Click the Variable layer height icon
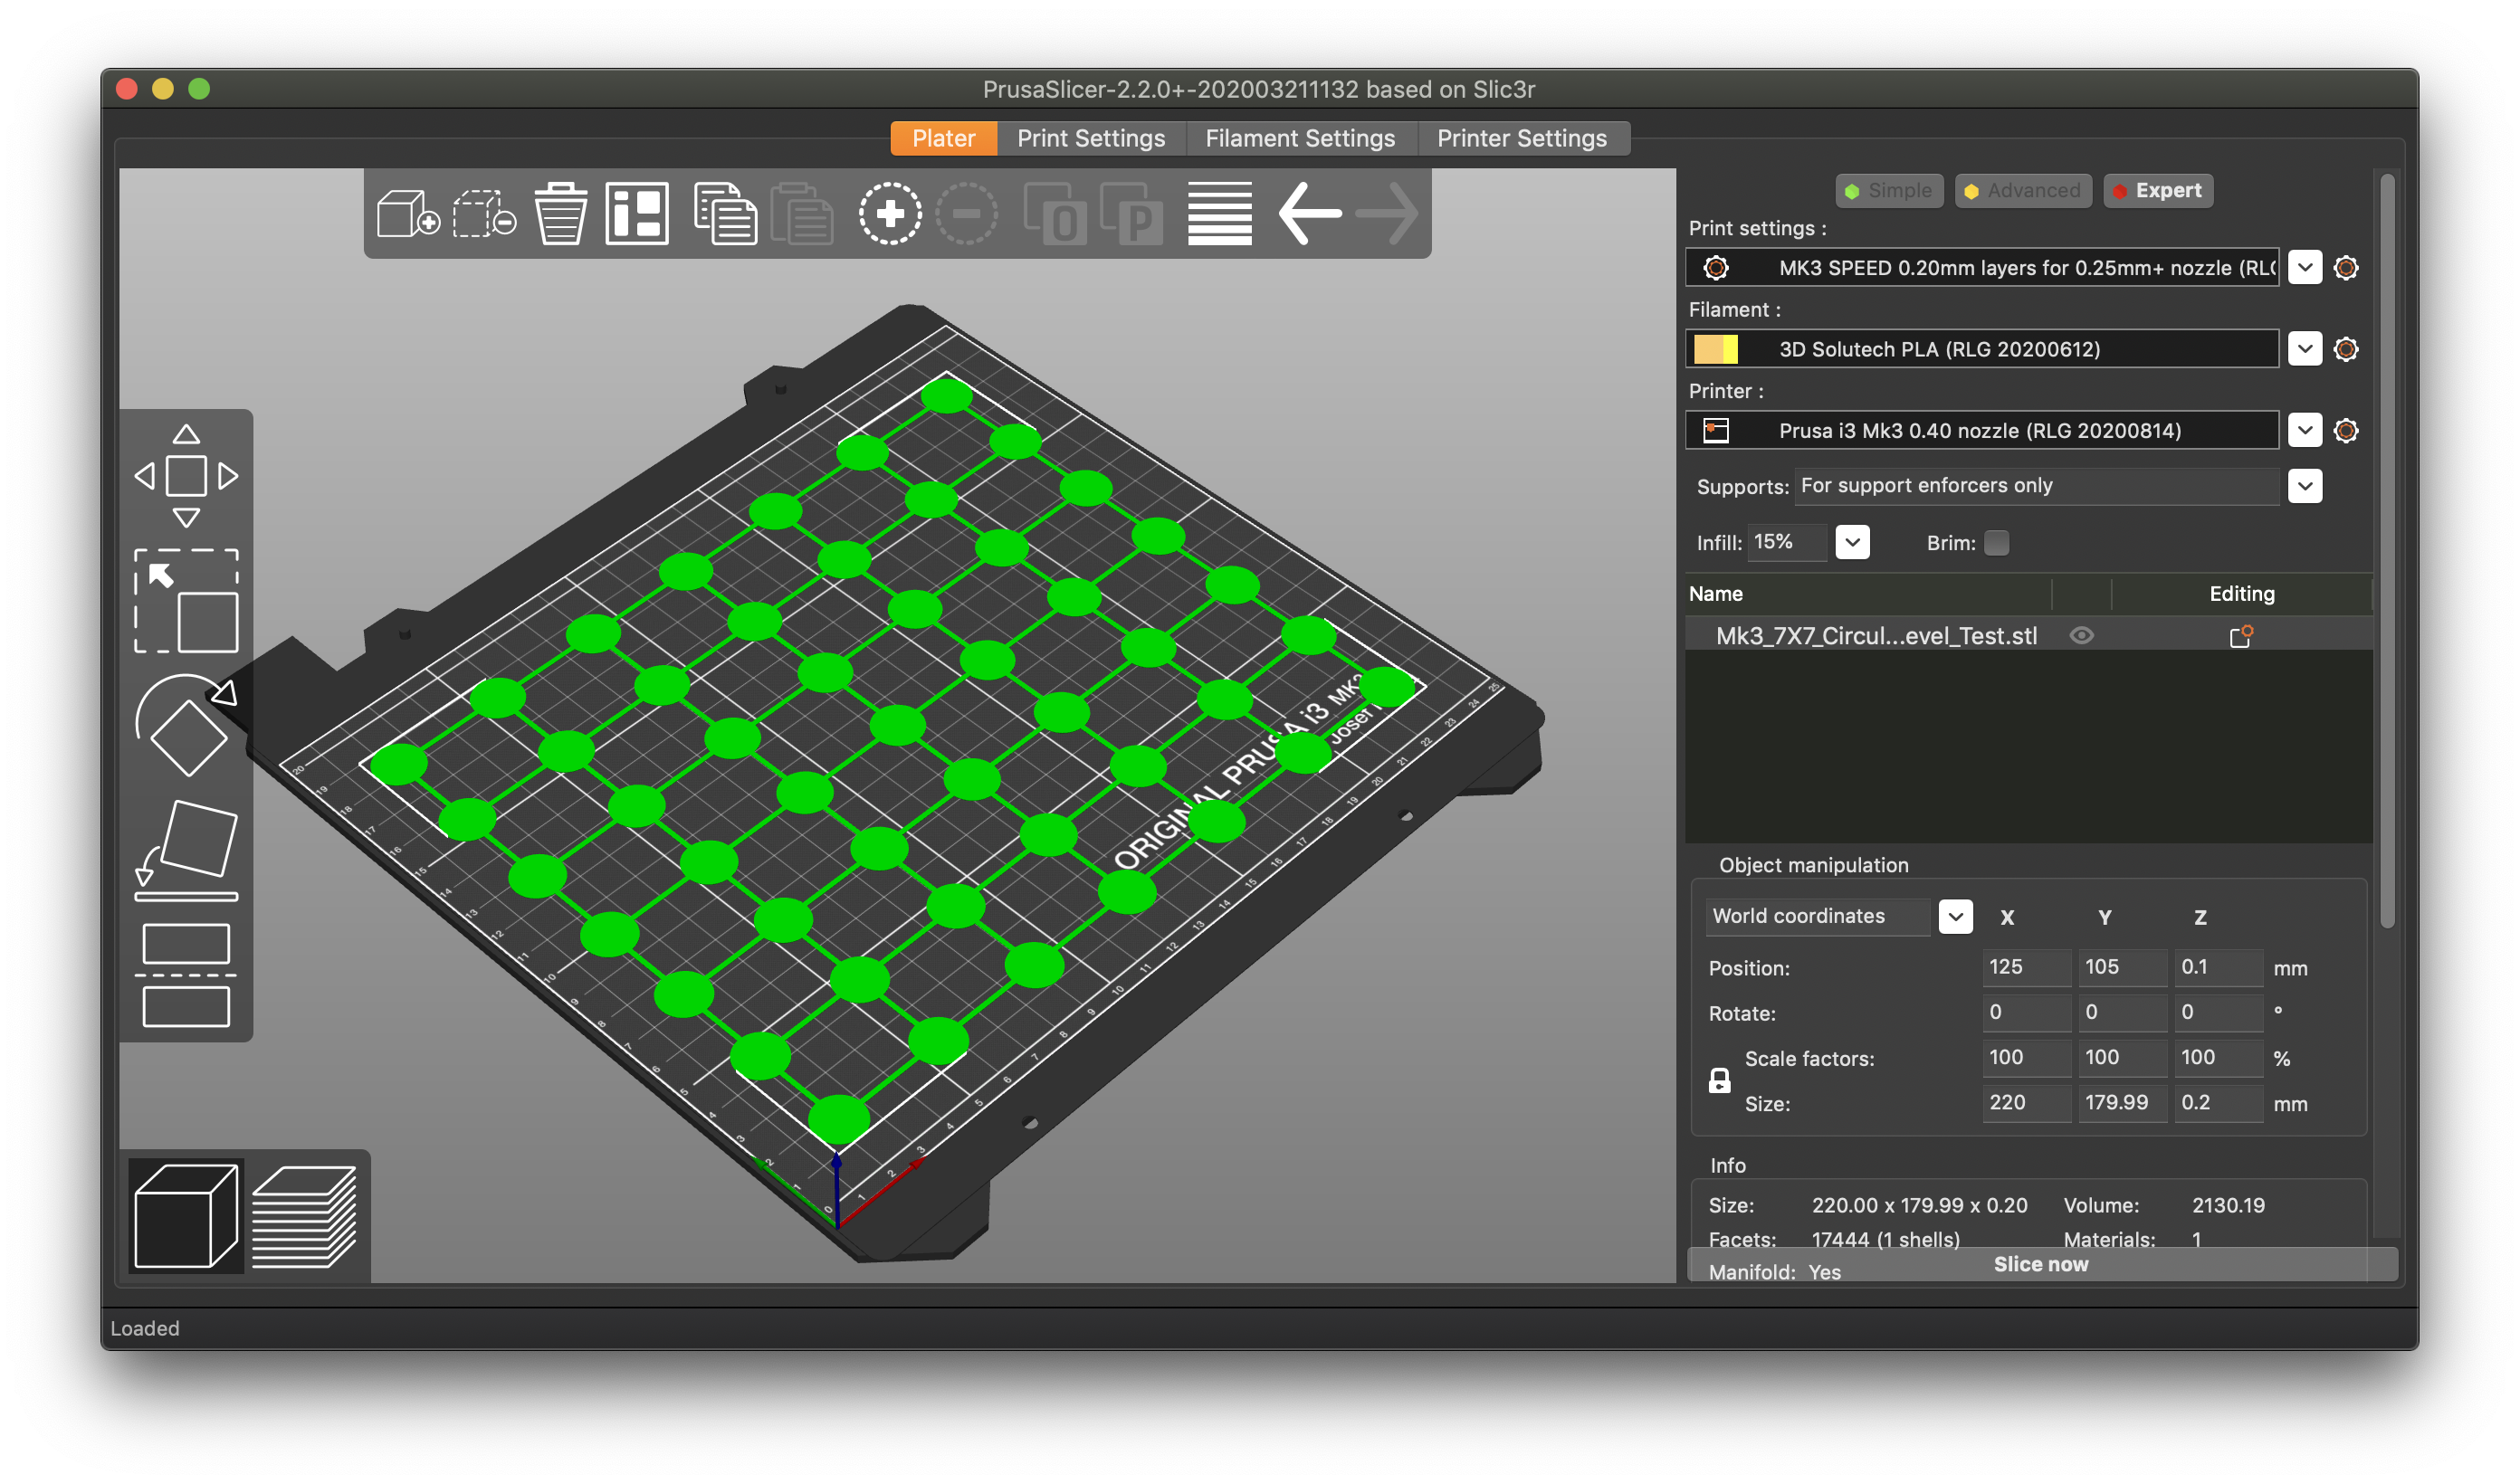Screen dimensions: 2520x1484 [1220, 213]
